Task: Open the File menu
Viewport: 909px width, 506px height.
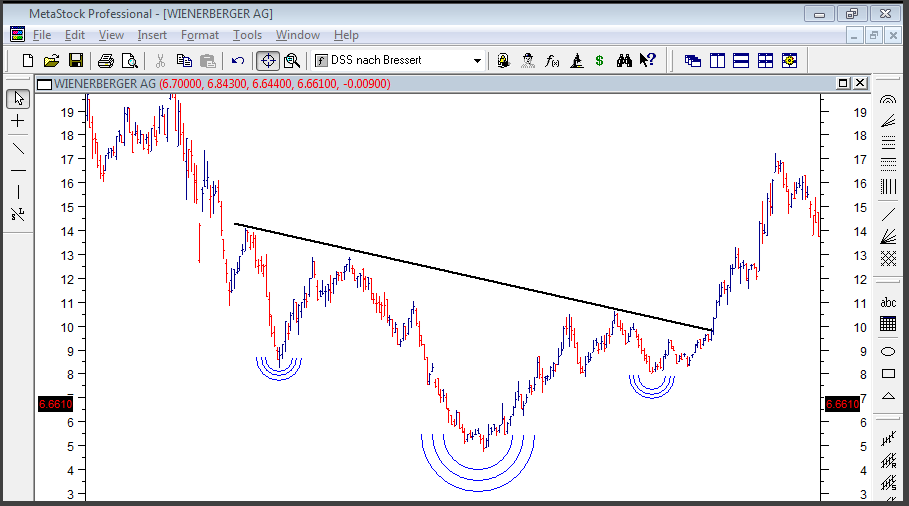Action: [x=42, y=35]
